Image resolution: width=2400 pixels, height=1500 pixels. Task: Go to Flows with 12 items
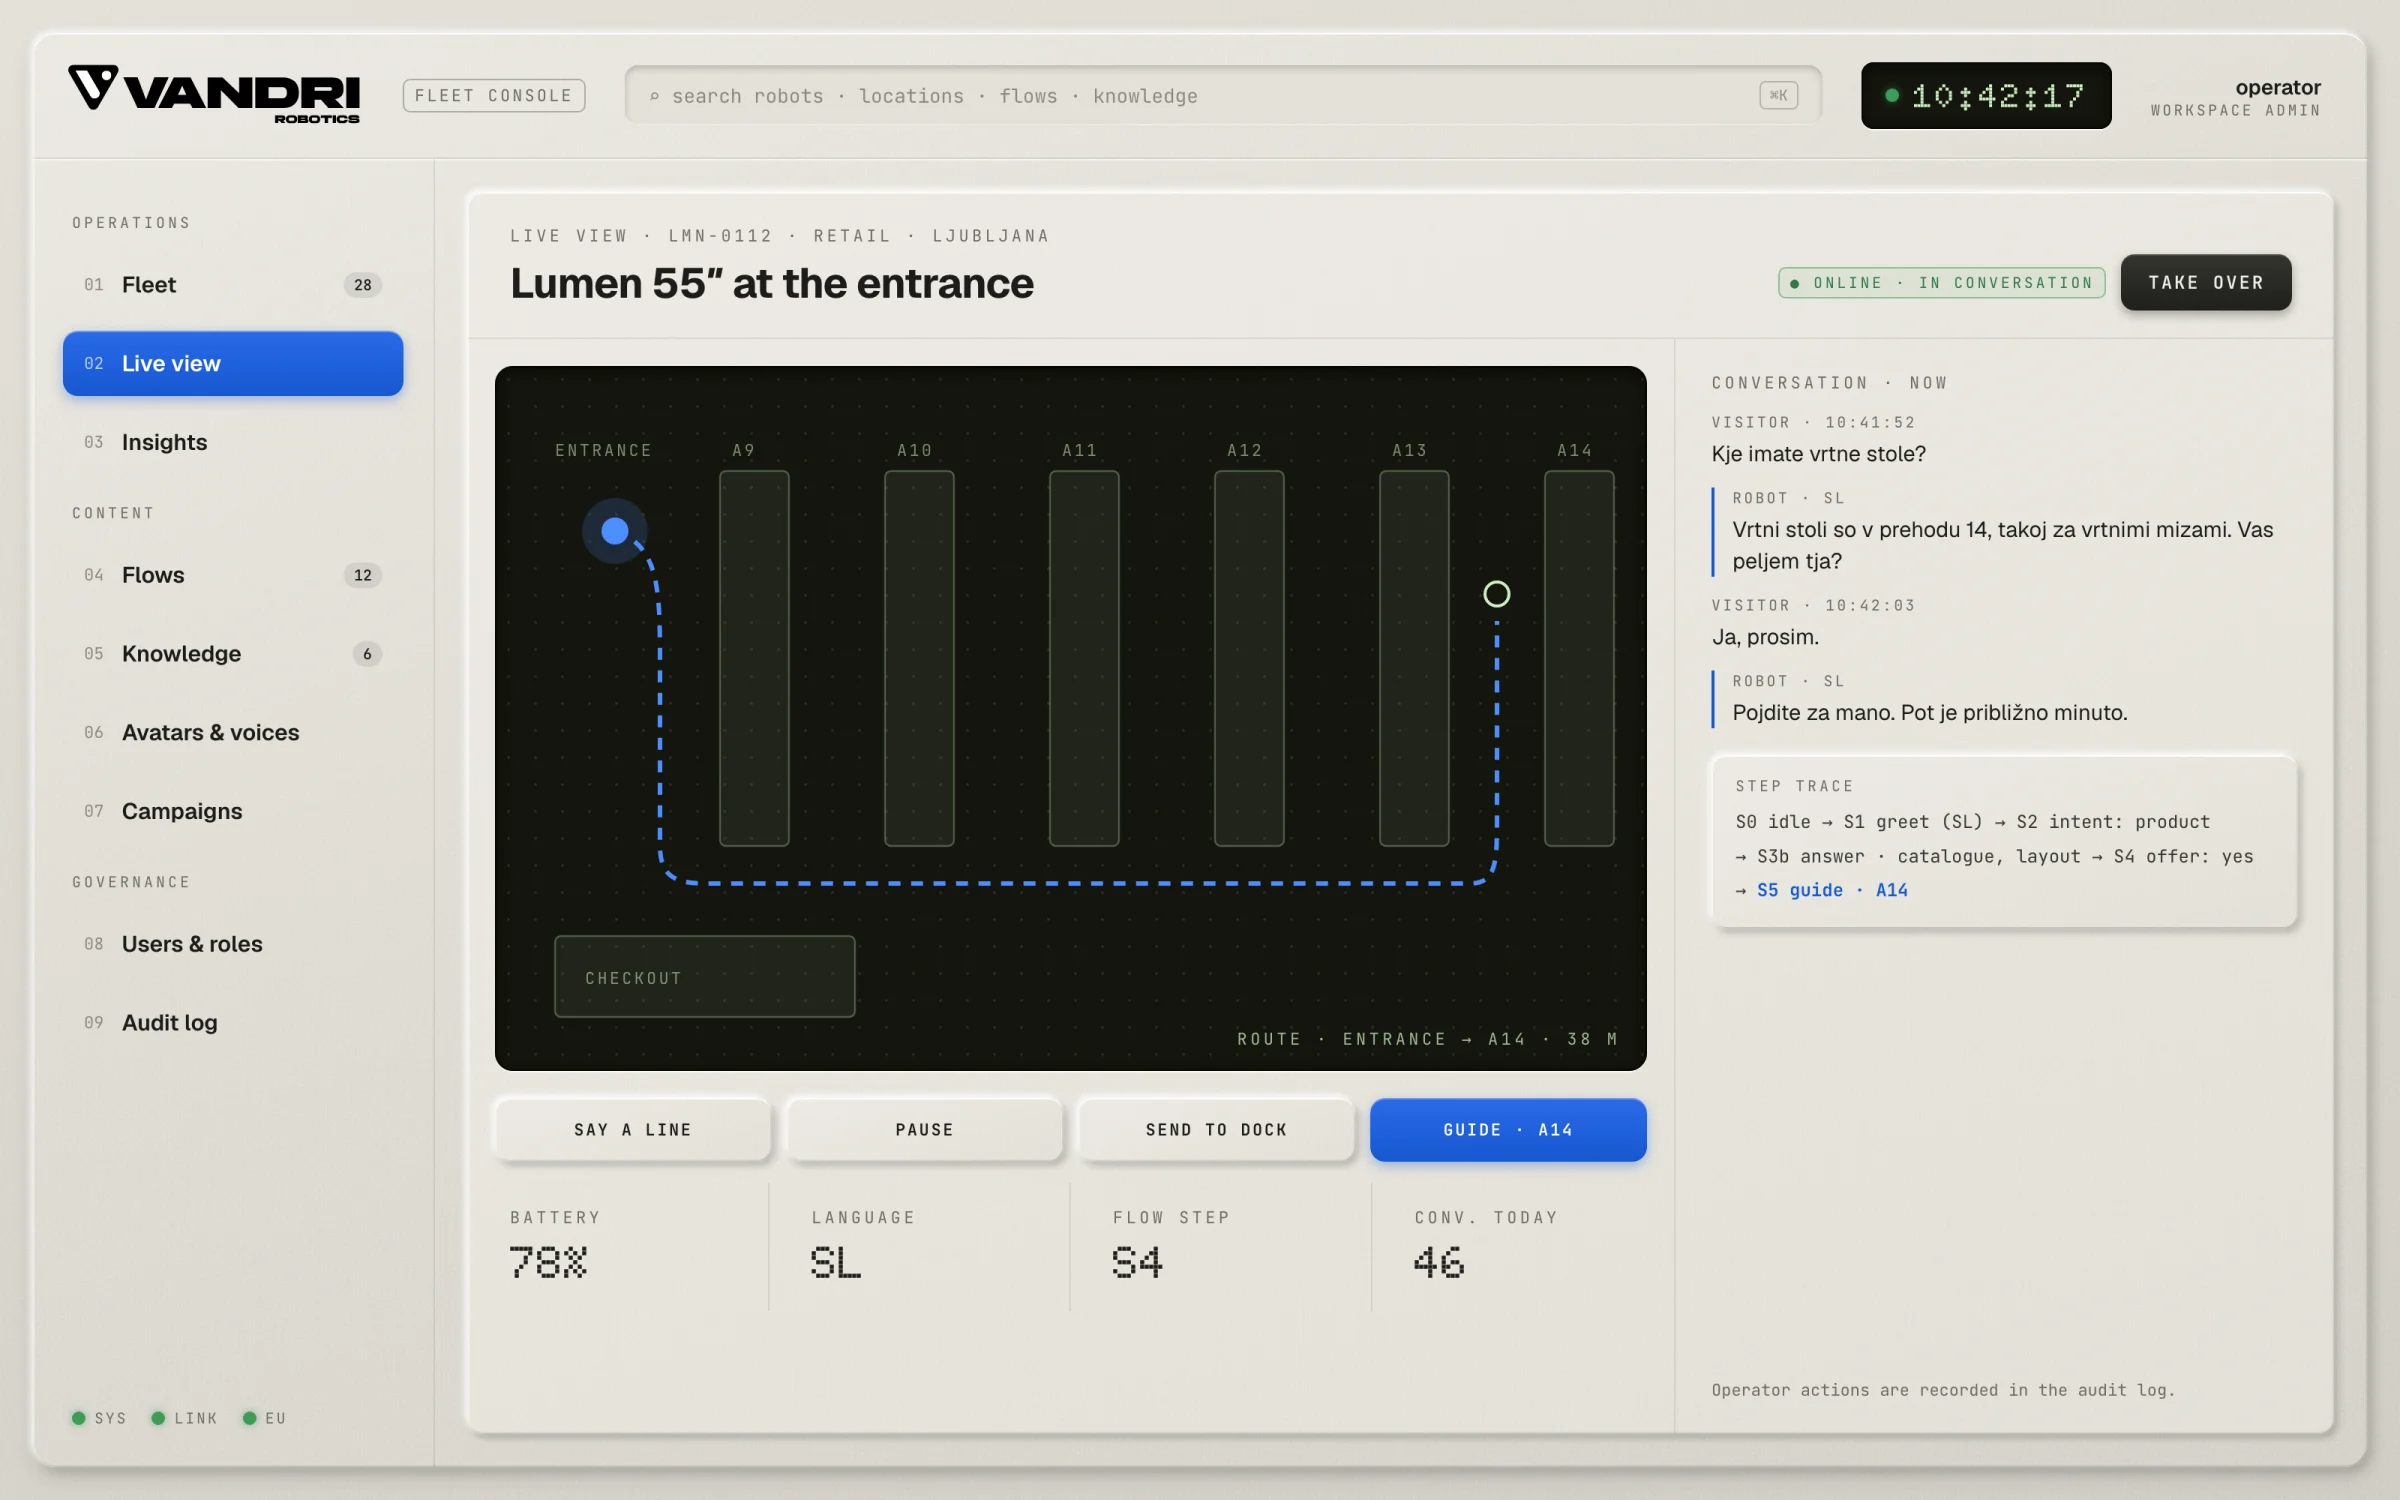click(233, 575)
